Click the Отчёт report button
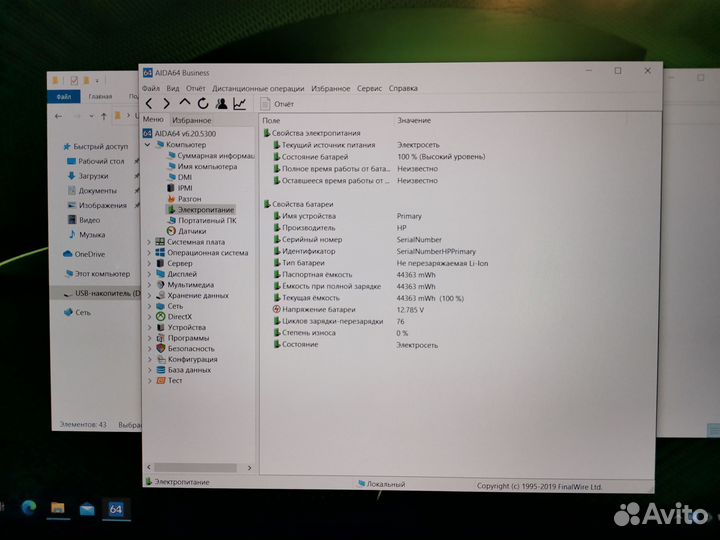The width and height of the screenshot is (720, 540). click(x=277, y=104)
